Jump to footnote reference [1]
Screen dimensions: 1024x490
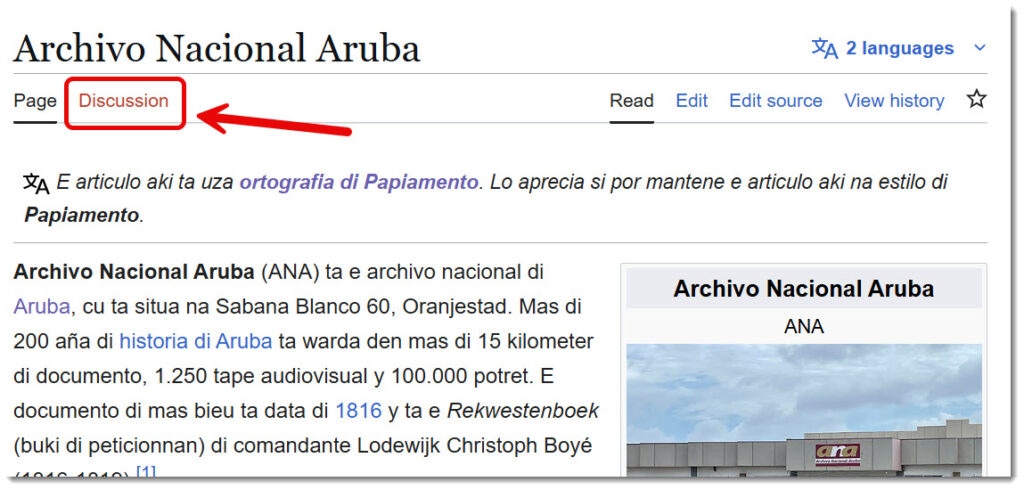pos(146,472)
